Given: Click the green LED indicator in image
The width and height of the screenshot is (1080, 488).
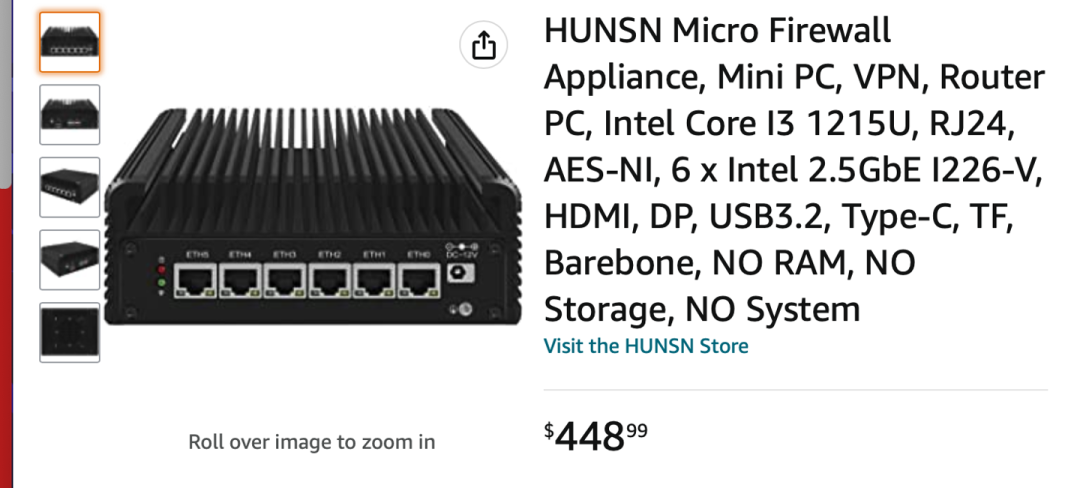Looking at the screenshot, I should pyautogui.click(x=162, y=282).
